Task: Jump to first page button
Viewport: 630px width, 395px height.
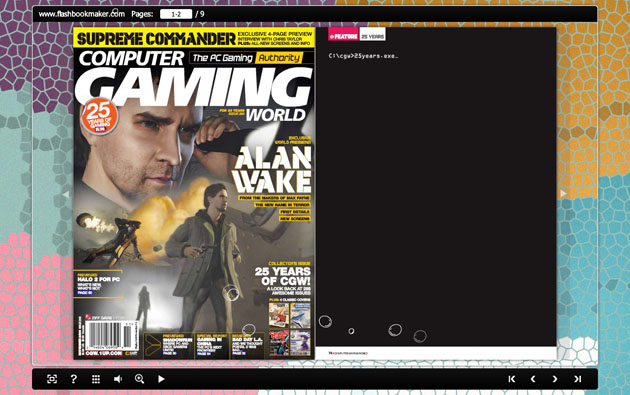Action: click(x=511, y=379)
